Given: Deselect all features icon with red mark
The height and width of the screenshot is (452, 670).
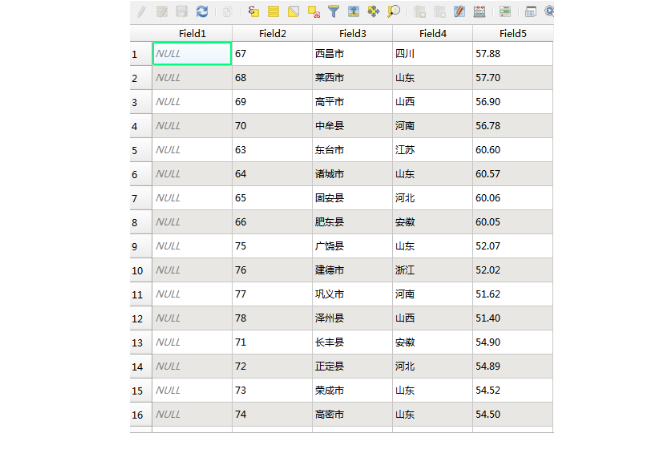Looking at the screenshot, I should 314,12.
